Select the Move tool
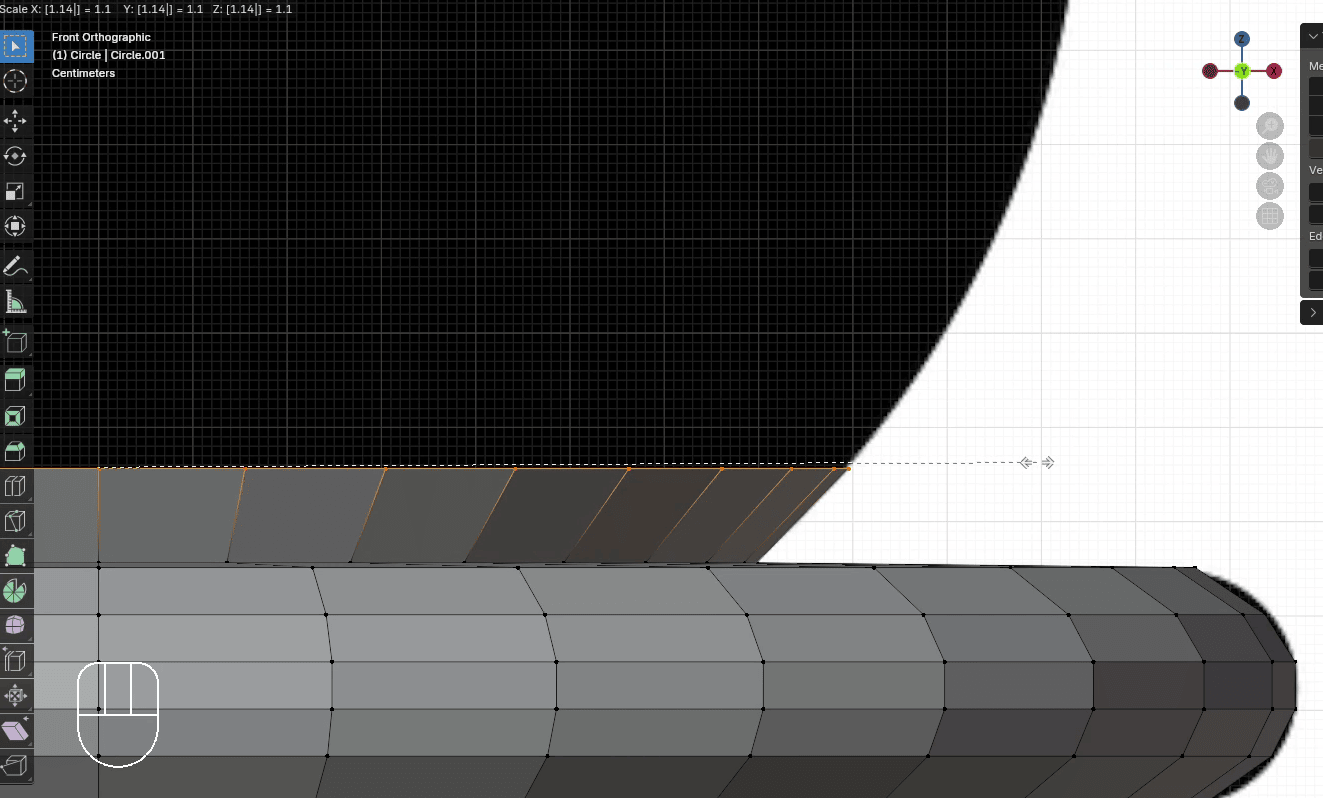The width and height of the screenshot is (1323, 798). click(x=15, y=121)
